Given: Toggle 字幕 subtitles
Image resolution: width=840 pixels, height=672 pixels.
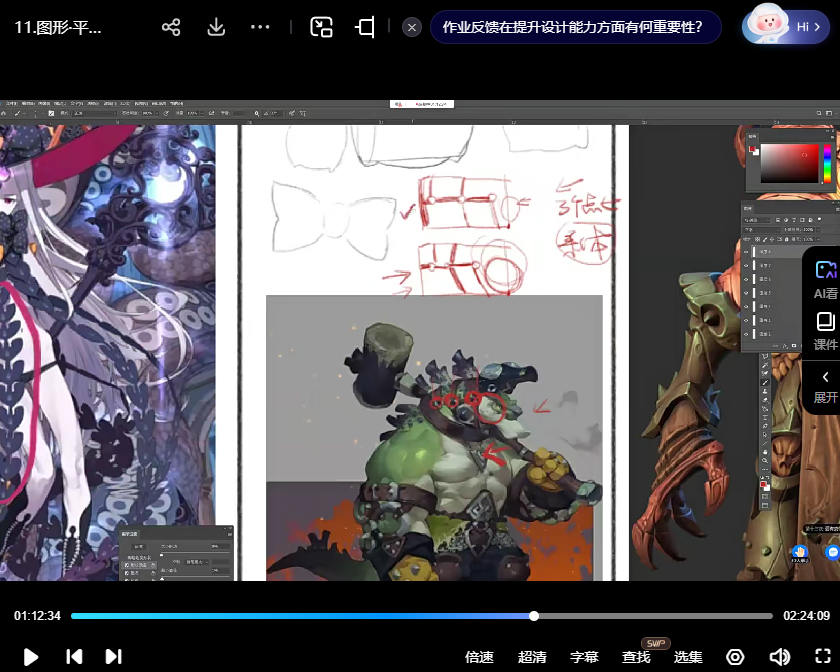Looking at the screenshot, I should tap(584, 657).
